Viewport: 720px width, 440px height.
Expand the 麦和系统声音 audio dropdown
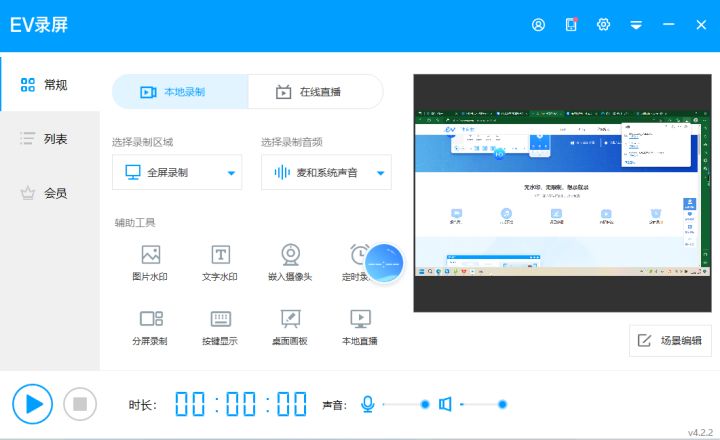click(326, 173)
